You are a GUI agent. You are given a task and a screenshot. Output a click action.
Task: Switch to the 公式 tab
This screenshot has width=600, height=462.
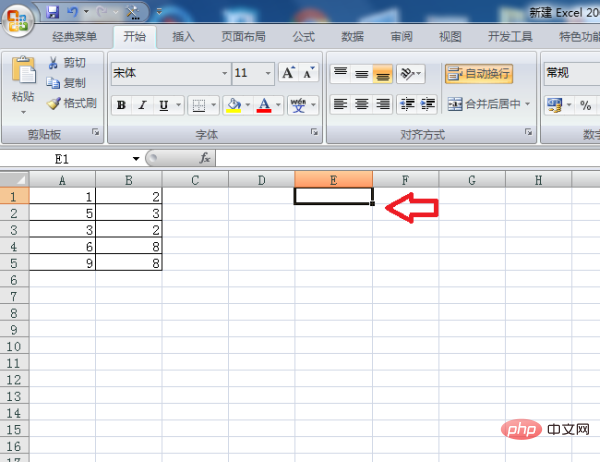pyautogui.click(x=304, y=37)
